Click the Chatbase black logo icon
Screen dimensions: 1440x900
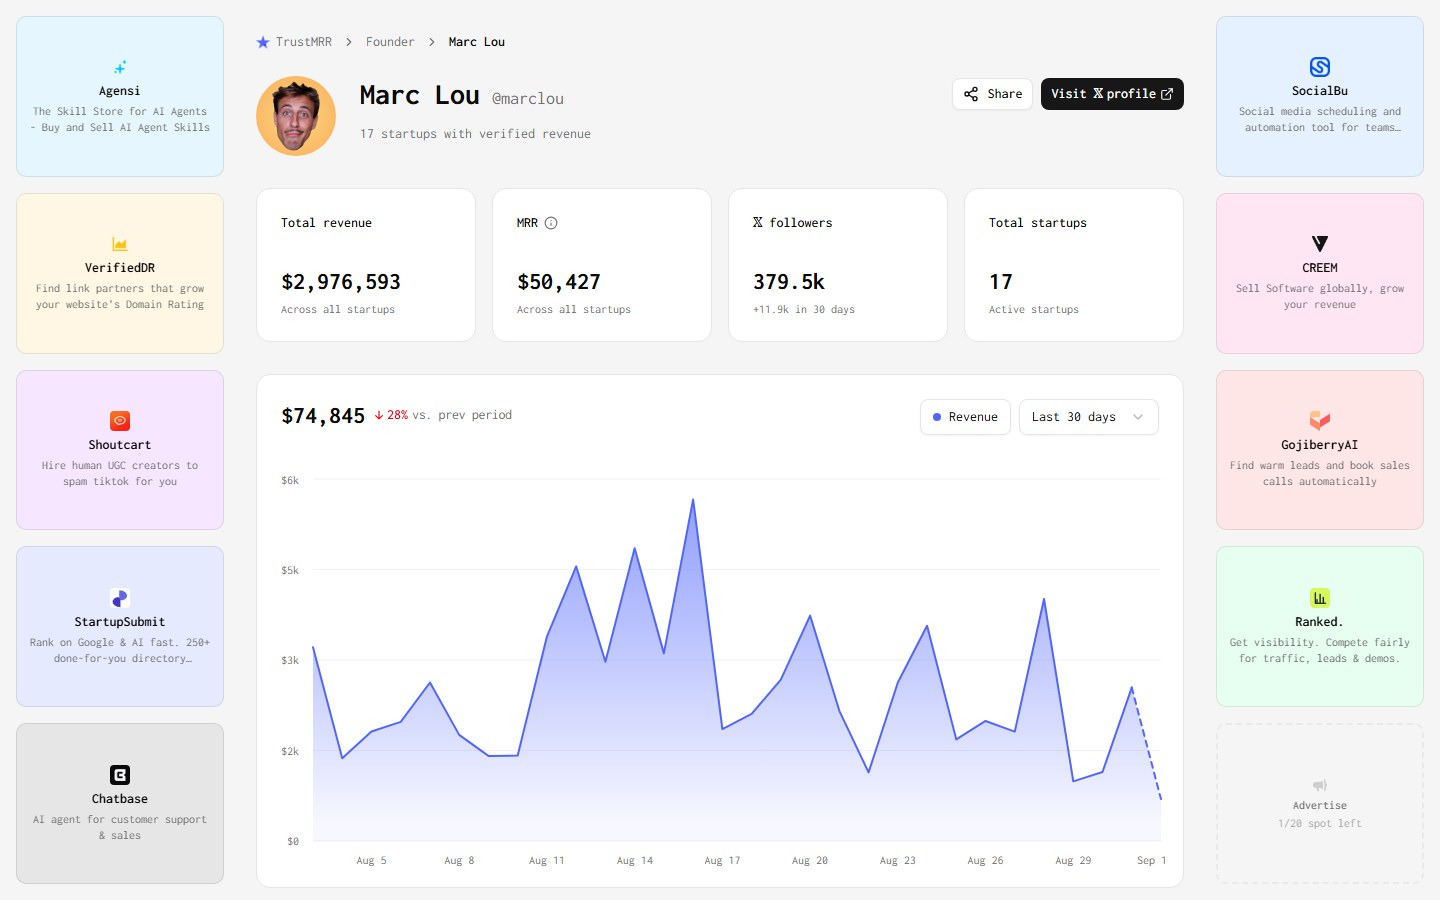(x=120, y=775)
